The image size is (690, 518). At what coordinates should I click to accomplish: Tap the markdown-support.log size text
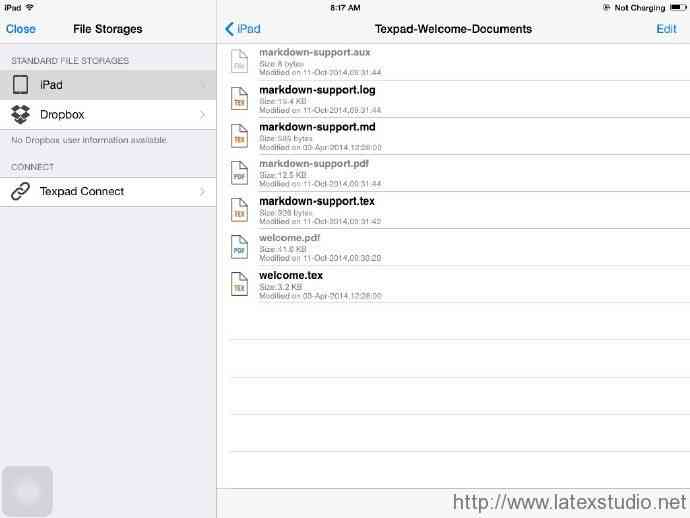click(x=283, y=101)
